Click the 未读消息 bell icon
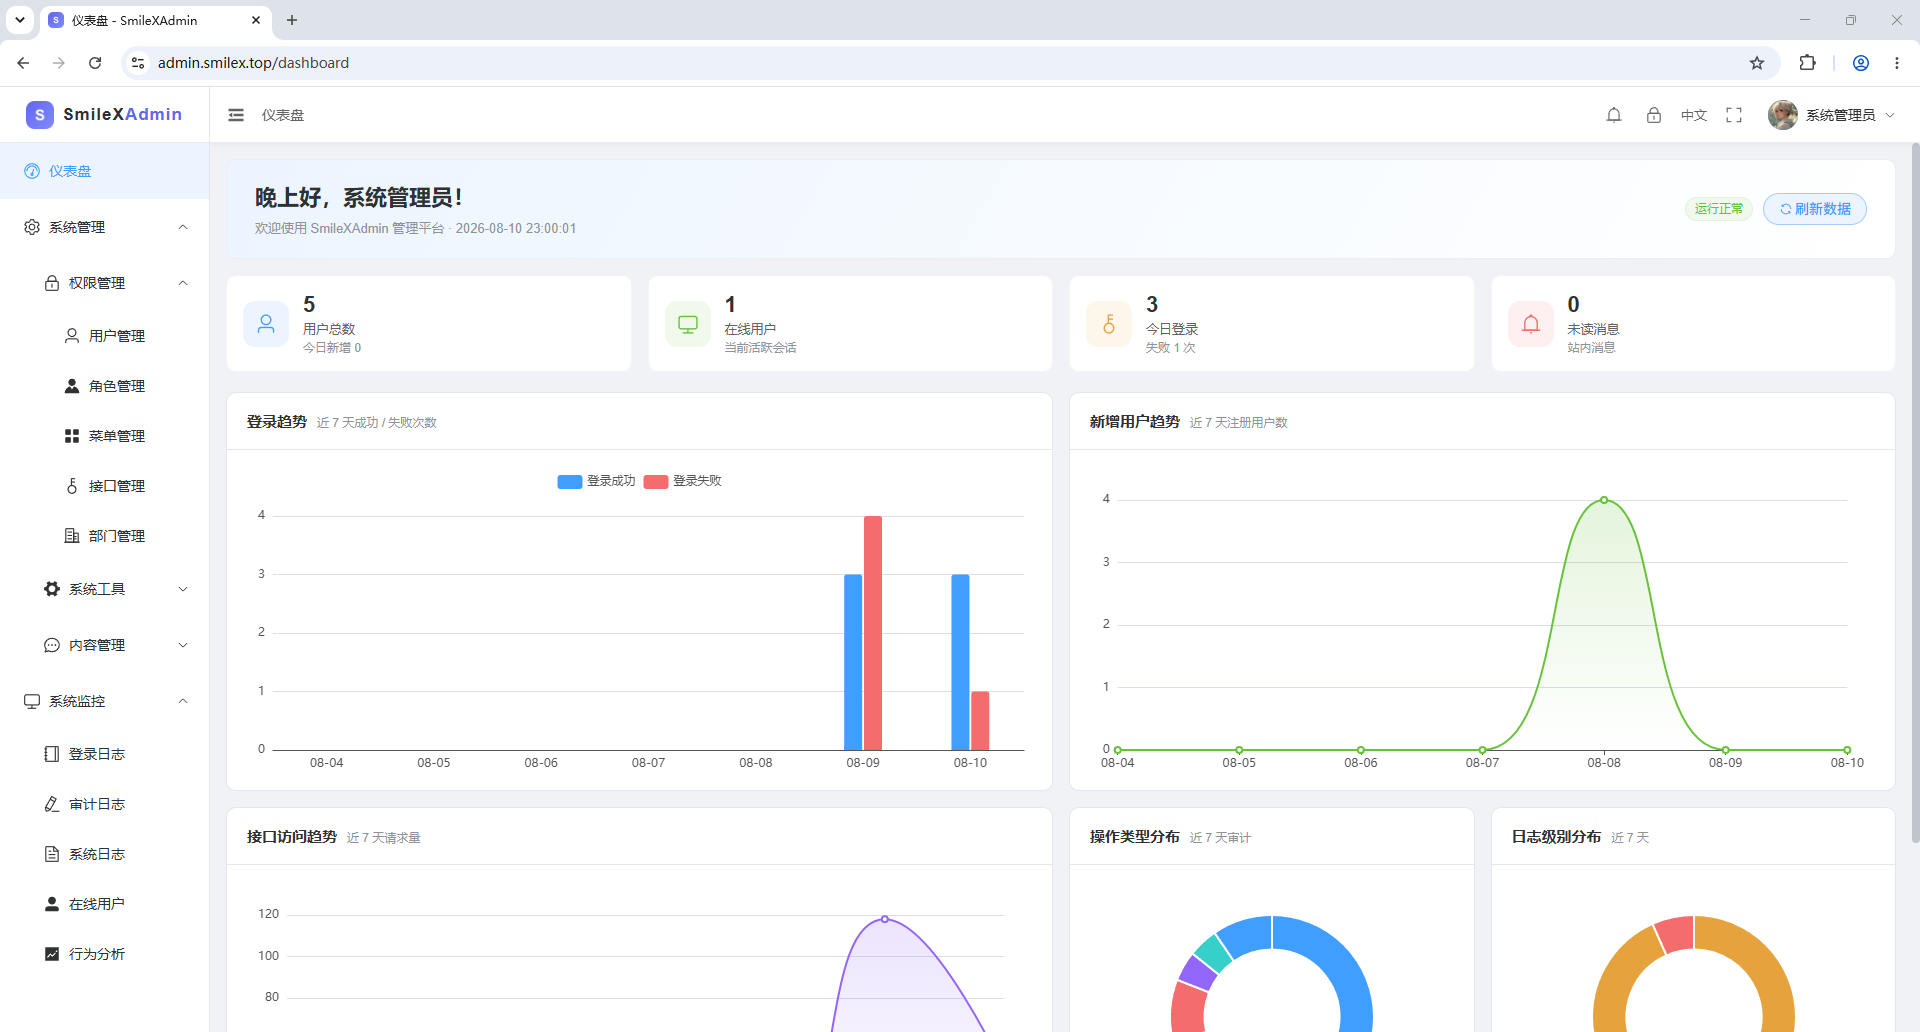The height and width of the screenshot is (1032, 1920). tap(1531, 324)
